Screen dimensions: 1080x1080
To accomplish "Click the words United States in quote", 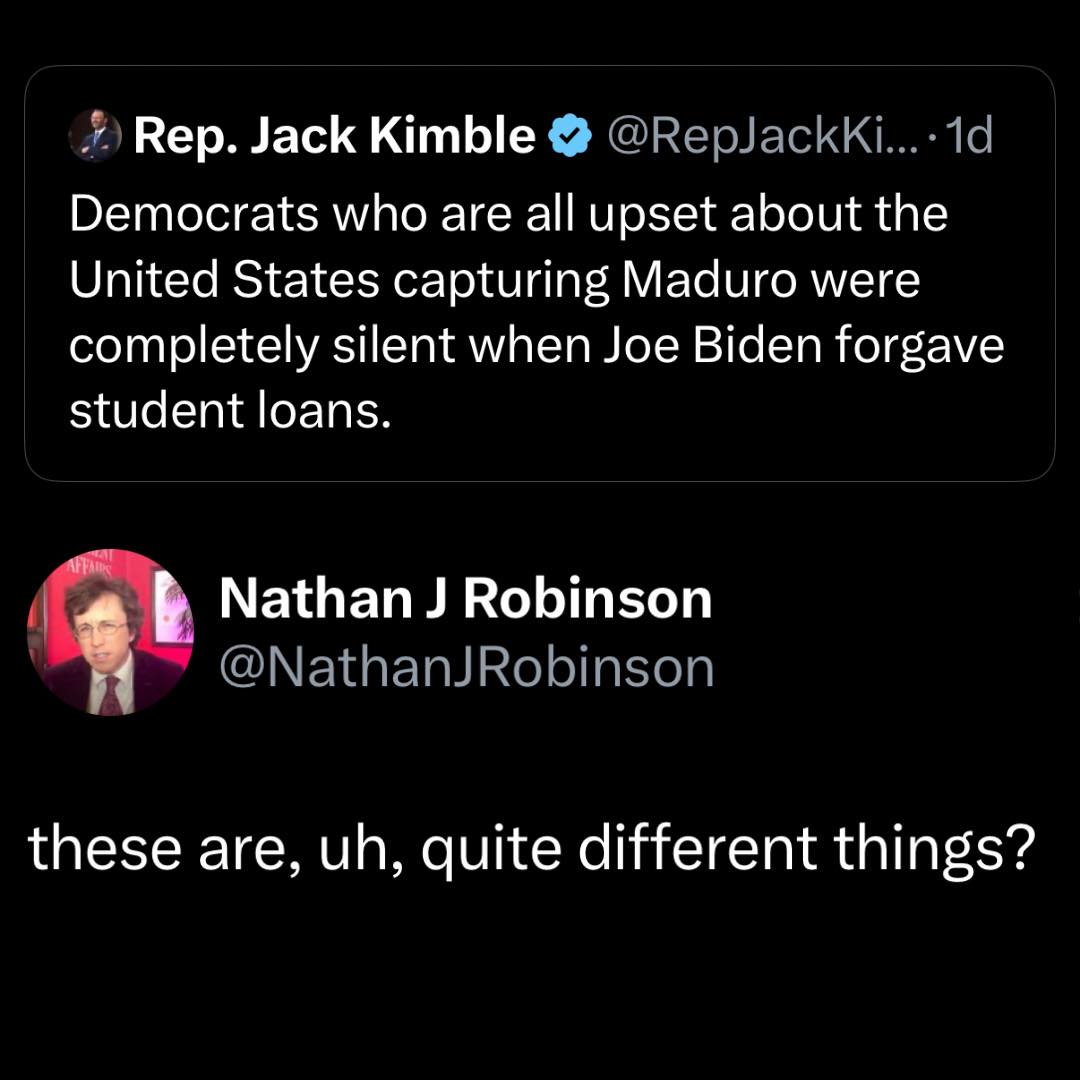I will (x=224, y=281).
